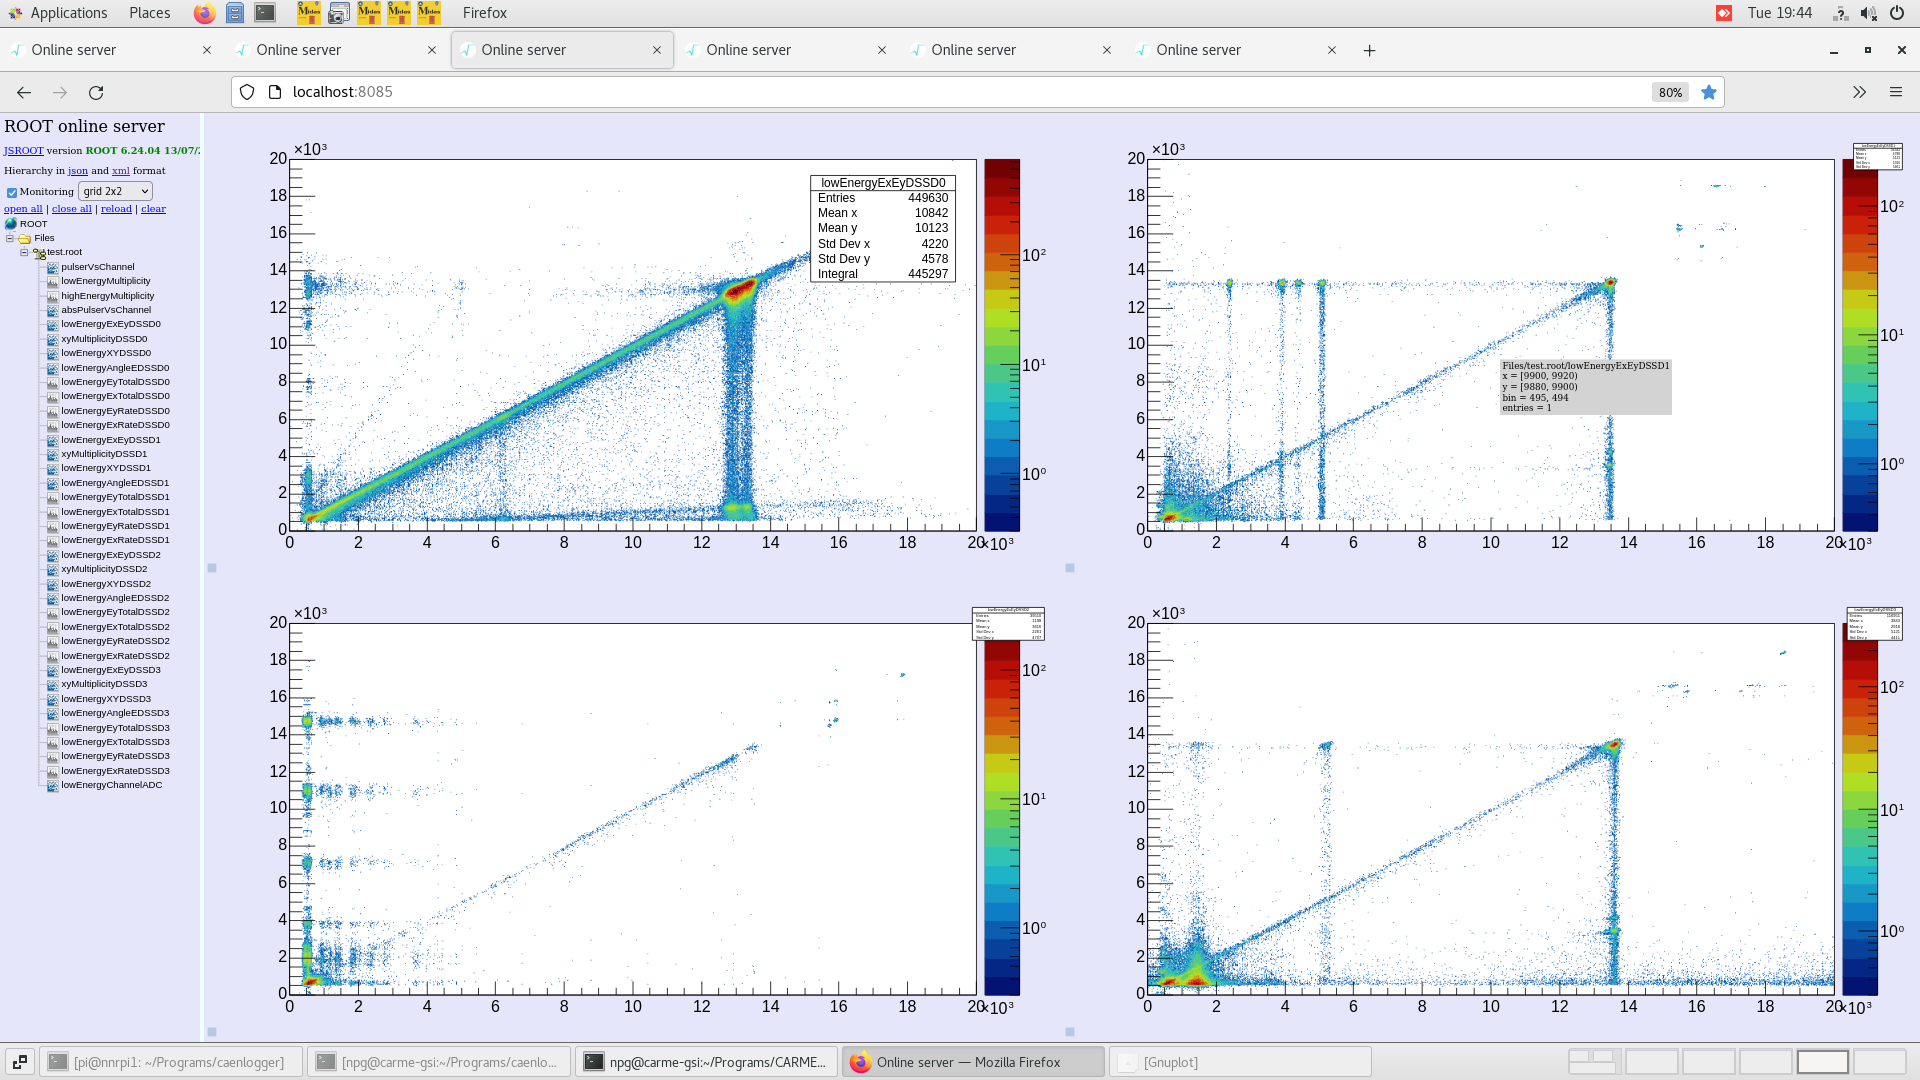This screenshot has width=1920, height=1080.
Task: Open the Firefox hamburger menu
Action: (x=1895, y=92)
